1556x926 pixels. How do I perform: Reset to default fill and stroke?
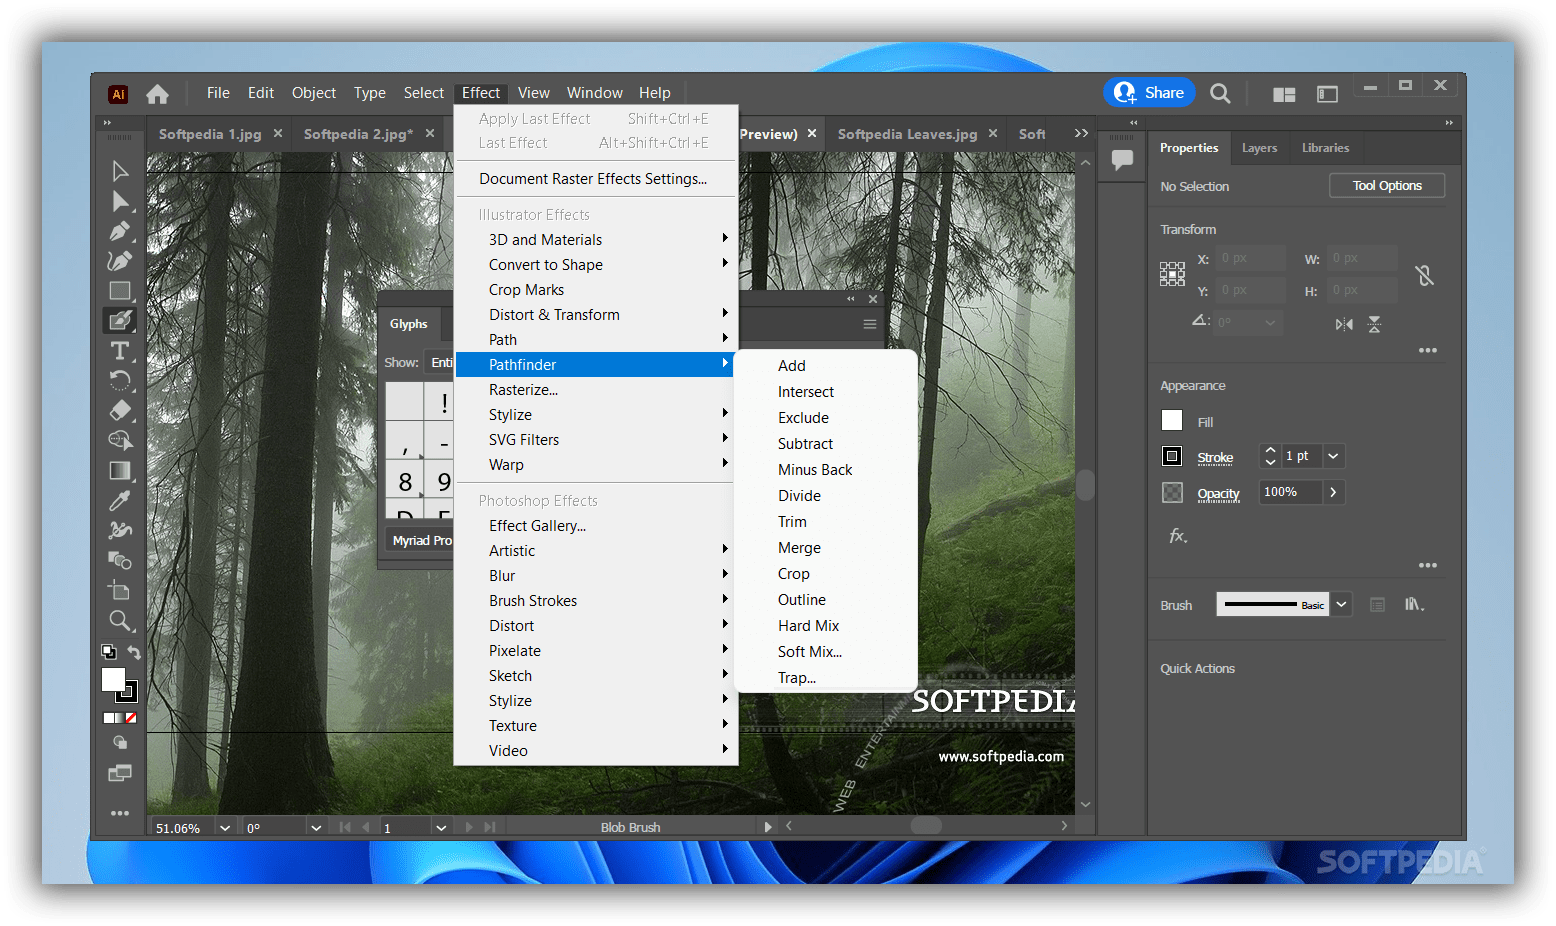(109, 652)
